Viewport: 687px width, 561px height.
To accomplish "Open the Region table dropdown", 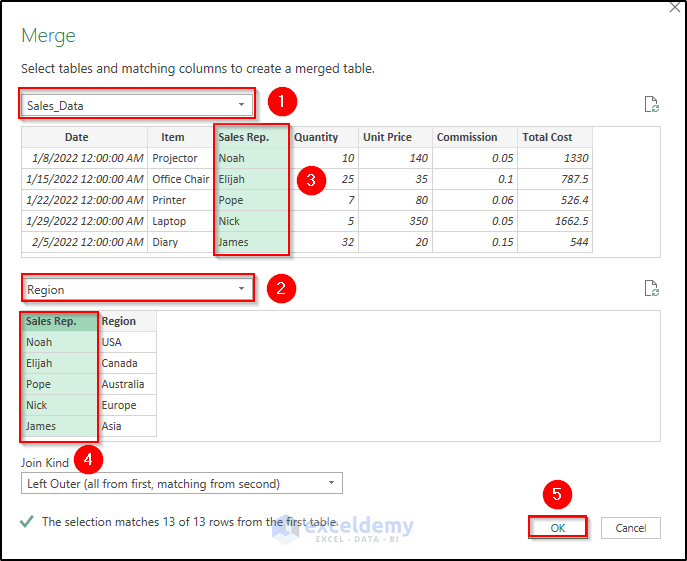I will pos(137,290).
